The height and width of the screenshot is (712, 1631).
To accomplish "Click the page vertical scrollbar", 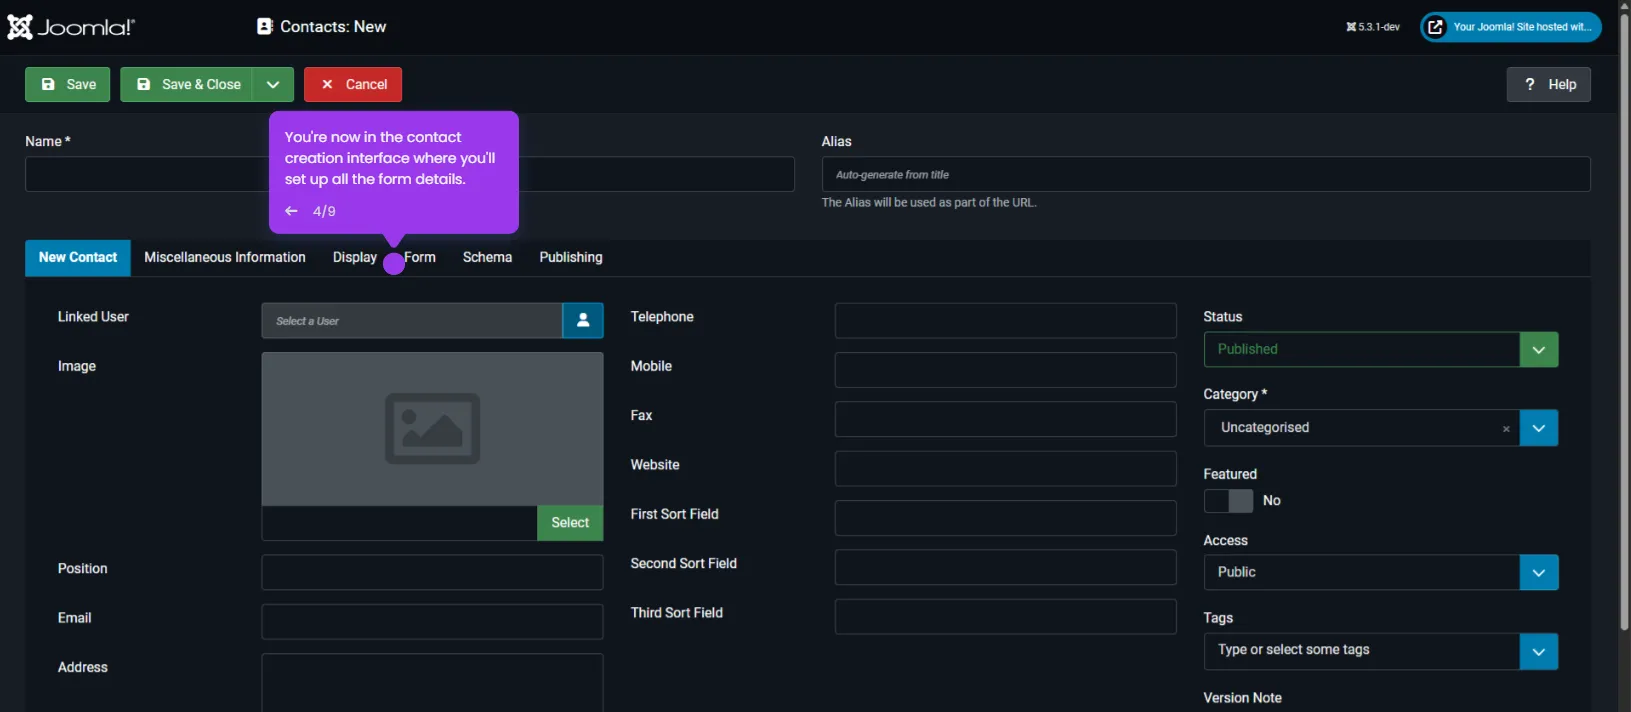I will point(1624,320).
